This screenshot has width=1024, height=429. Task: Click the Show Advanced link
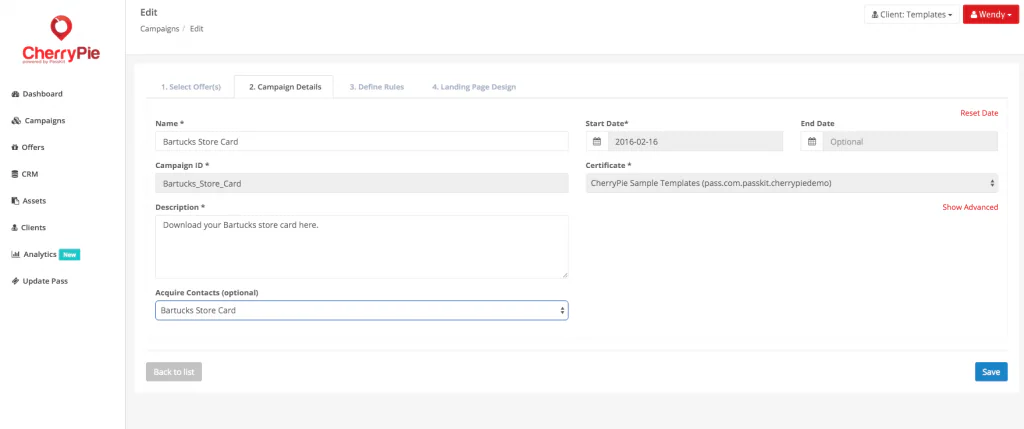tap(970, 208)
